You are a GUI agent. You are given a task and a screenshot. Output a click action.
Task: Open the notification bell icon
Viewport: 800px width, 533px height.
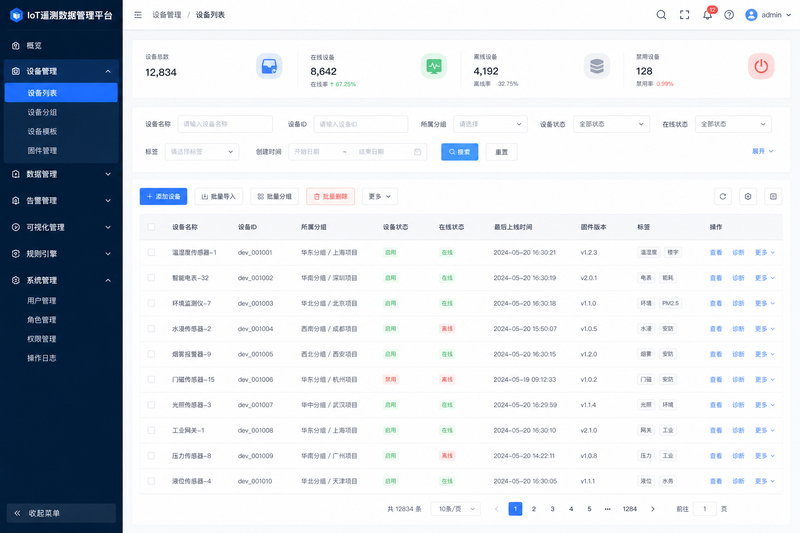[707, 15]
